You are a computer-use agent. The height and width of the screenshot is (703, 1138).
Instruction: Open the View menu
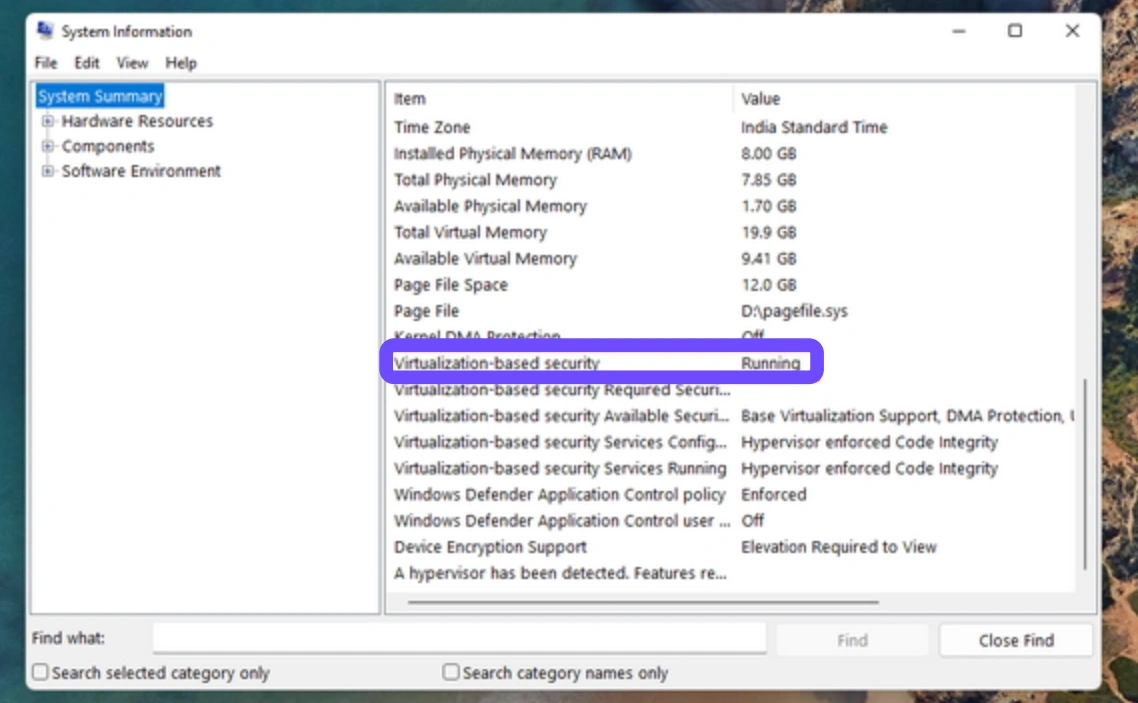(132, 63)
